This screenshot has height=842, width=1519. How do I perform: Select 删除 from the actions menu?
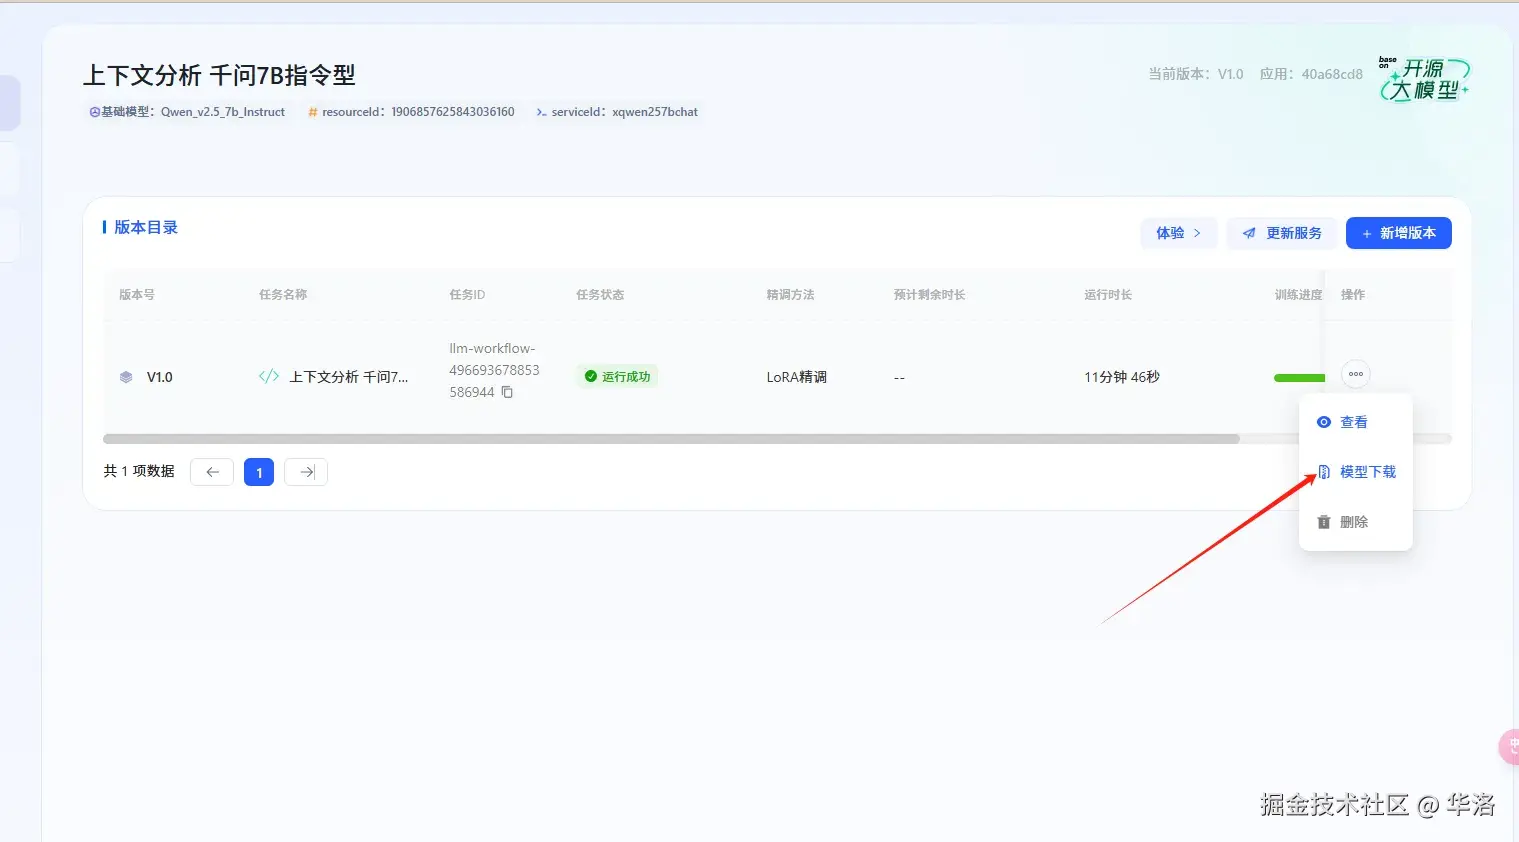point(1354,522)
